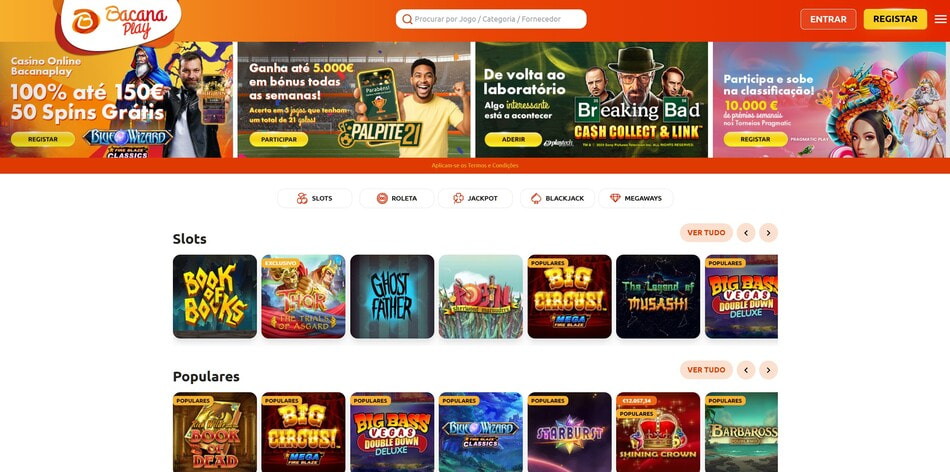The image size is (950, 472).
Task: Show previous Slots games arrow
Action: 746,233
